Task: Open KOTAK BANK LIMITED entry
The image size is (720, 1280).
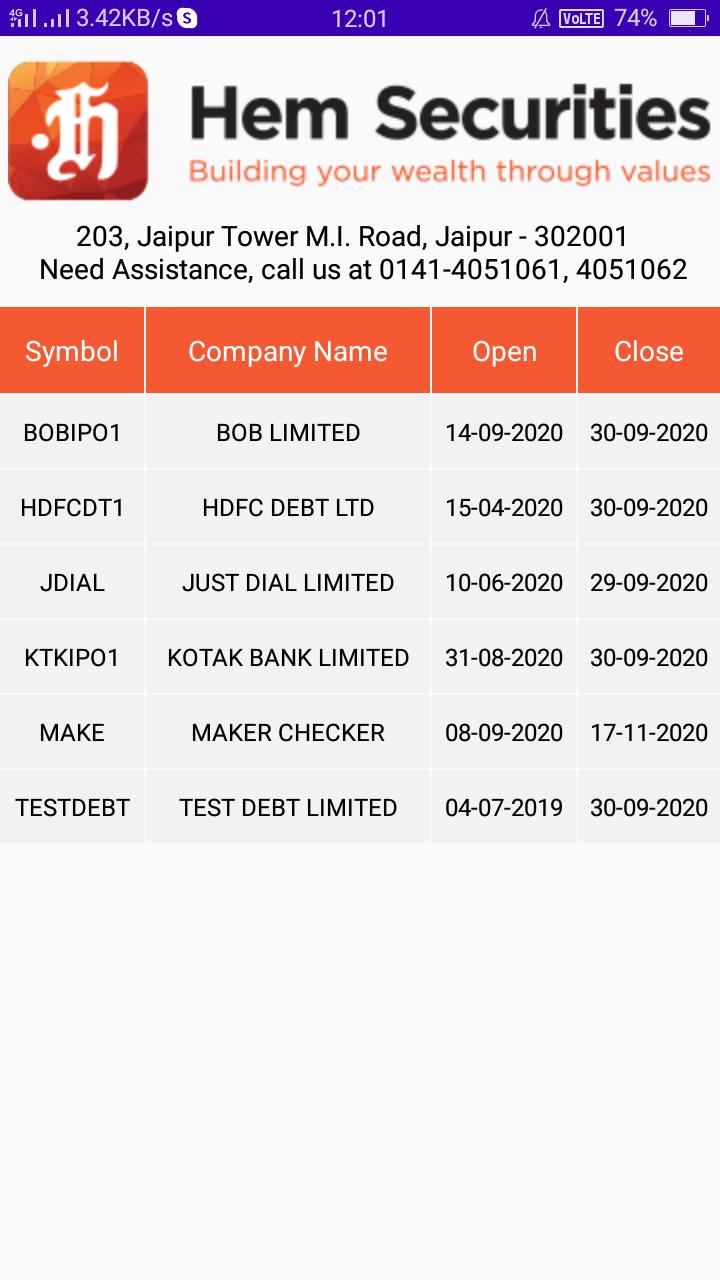Action: pyautogui.click(x=288, y=658)
